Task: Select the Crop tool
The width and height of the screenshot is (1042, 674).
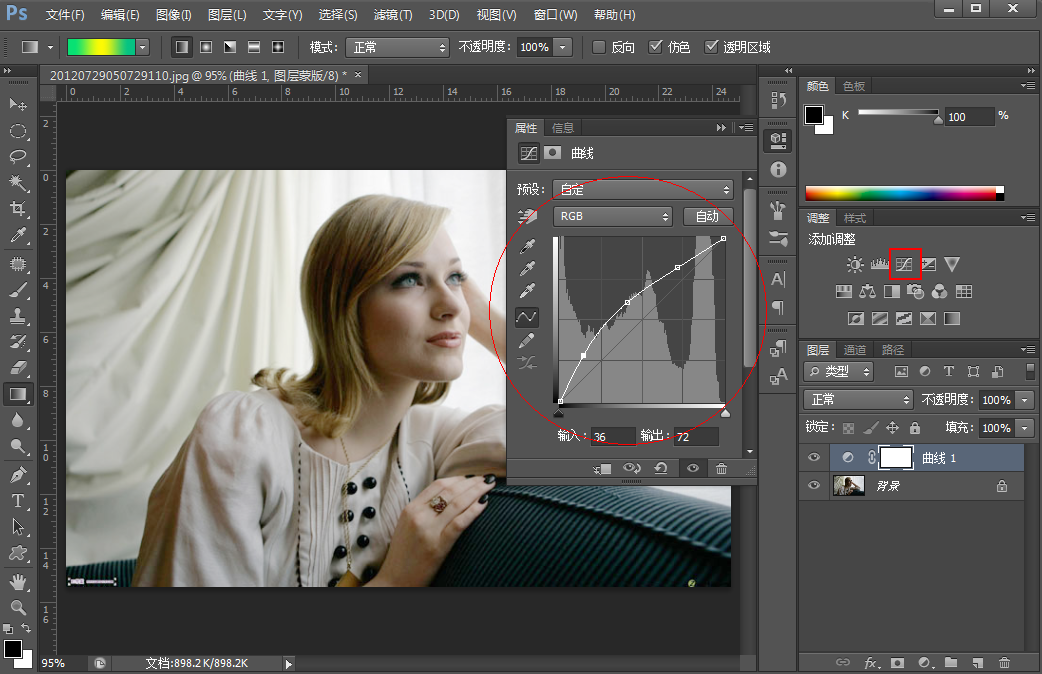Action: coord(18,209)
